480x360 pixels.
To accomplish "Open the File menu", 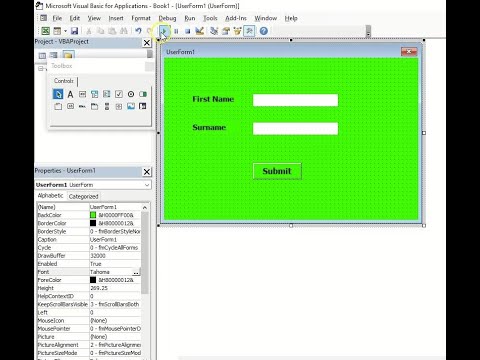I will 57,18.
